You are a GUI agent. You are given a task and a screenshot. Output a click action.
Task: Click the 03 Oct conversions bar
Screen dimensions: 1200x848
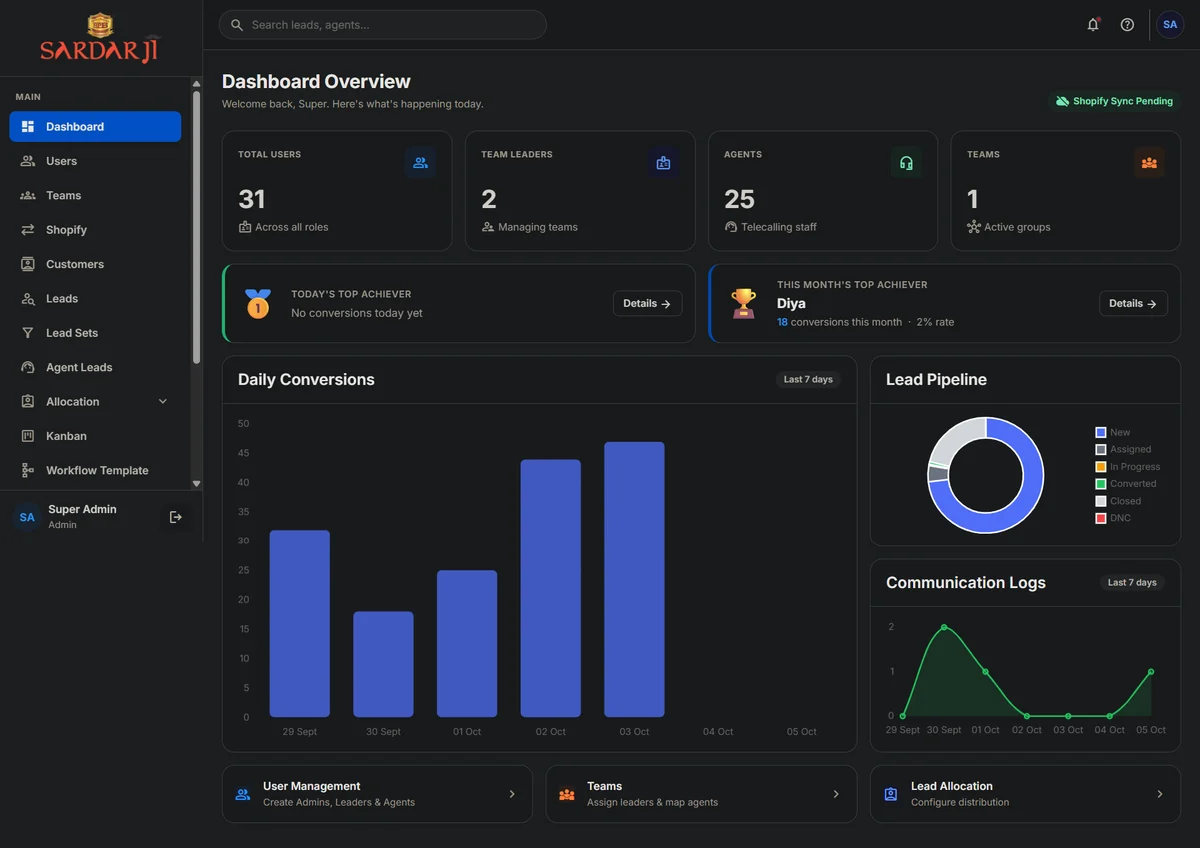[x=634, y=579]
